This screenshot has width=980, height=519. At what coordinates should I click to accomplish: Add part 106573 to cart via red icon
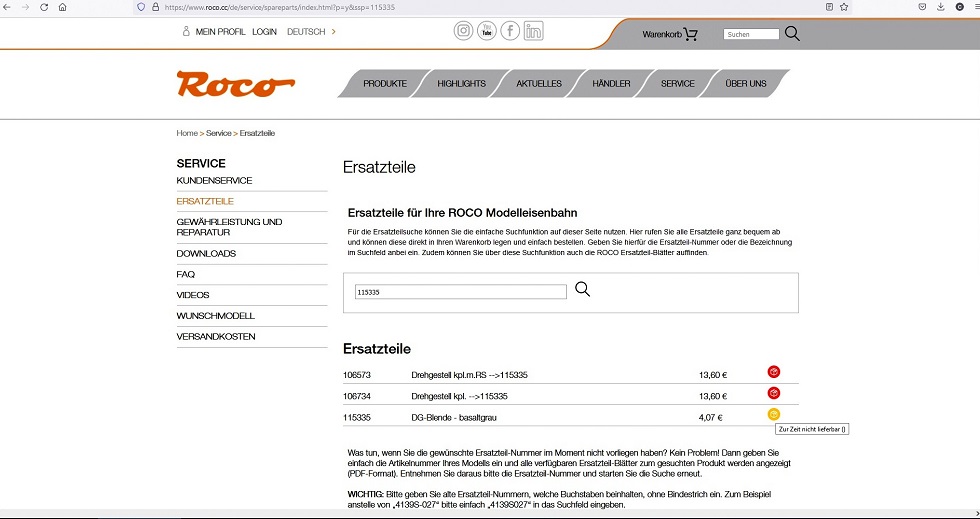point(773,372)
